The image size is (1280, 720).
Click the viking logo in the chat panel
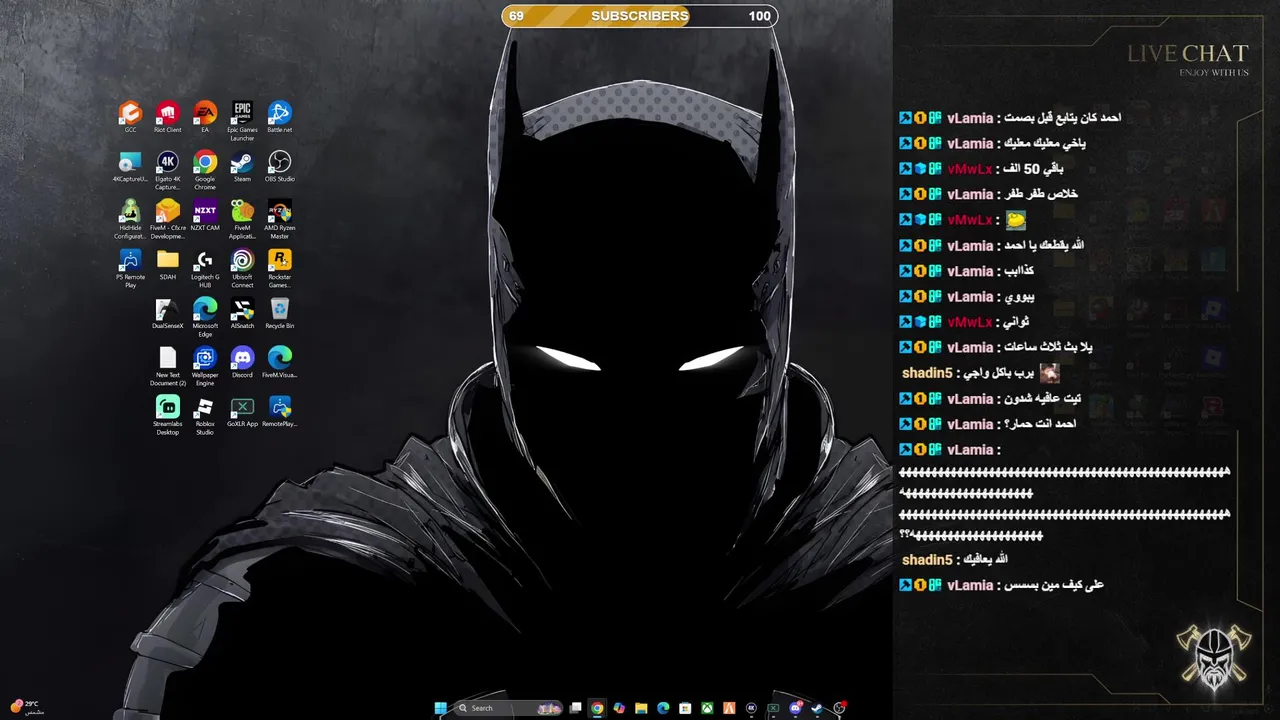click(x=1215, y=658)
